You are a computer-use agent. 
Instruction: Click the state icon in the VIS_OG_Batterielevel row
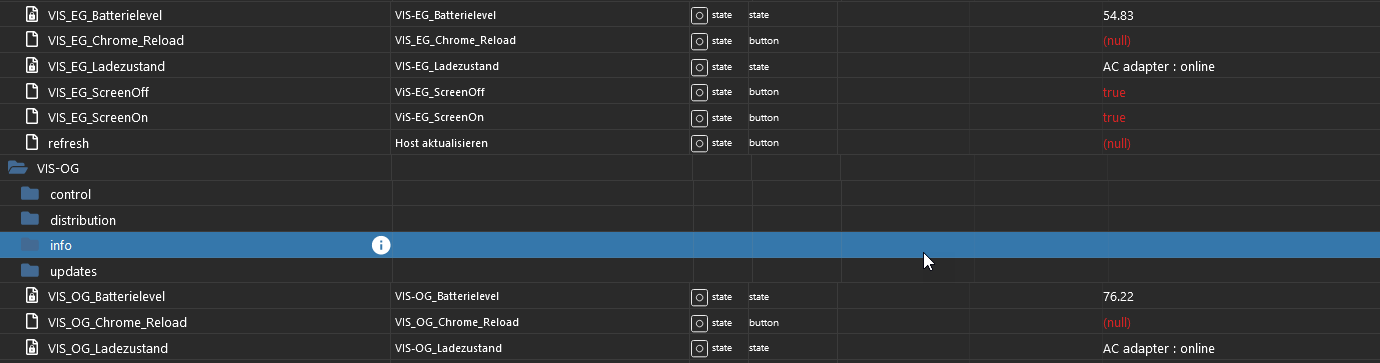coord(699,297)
